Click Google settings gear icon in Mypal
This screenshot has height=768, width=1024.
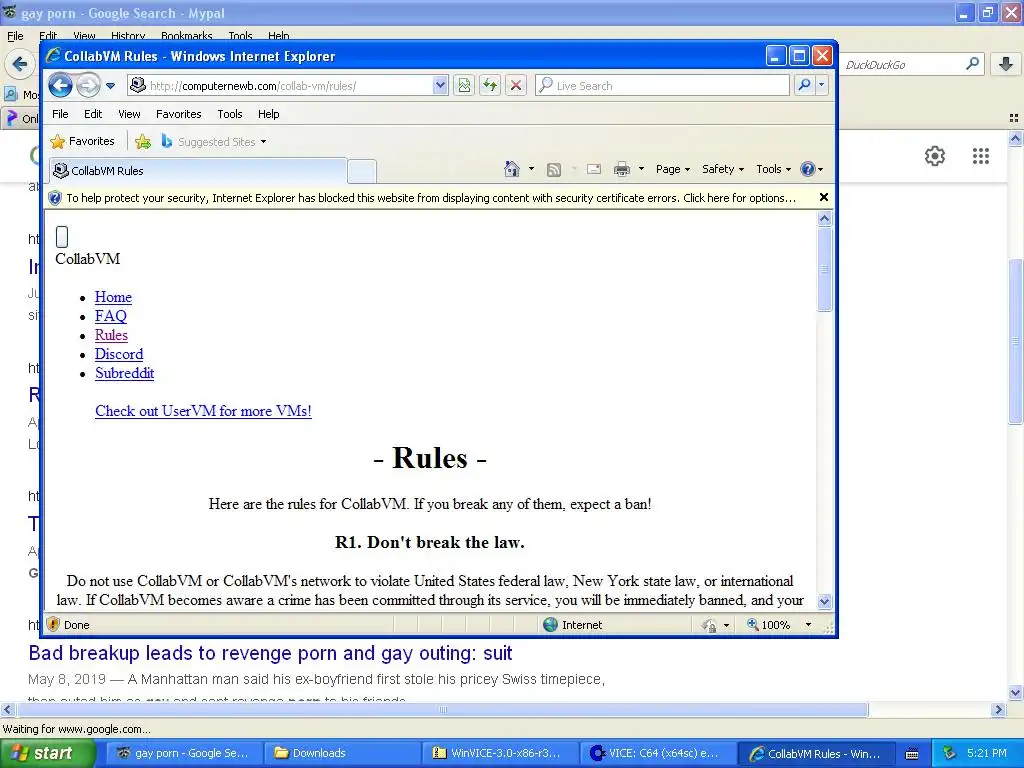coord(935,156)
